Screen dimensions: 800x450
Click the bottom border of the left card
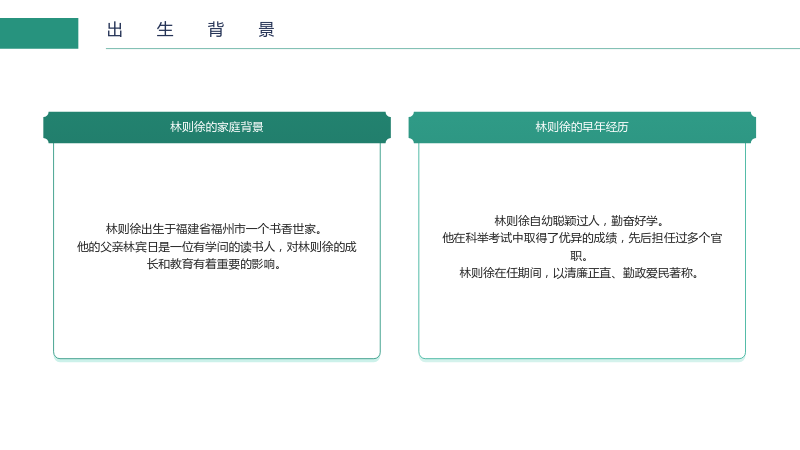(x=217, y=359)
